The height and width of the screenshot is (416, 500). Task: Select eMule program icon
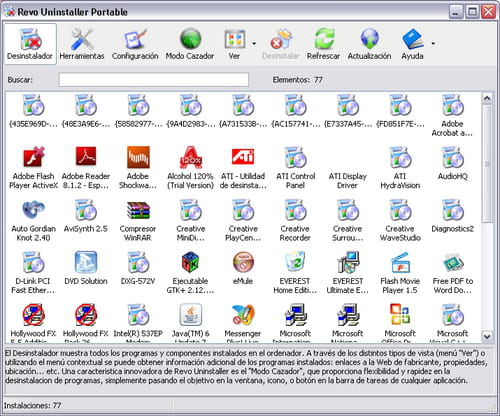tap(243, 262)
